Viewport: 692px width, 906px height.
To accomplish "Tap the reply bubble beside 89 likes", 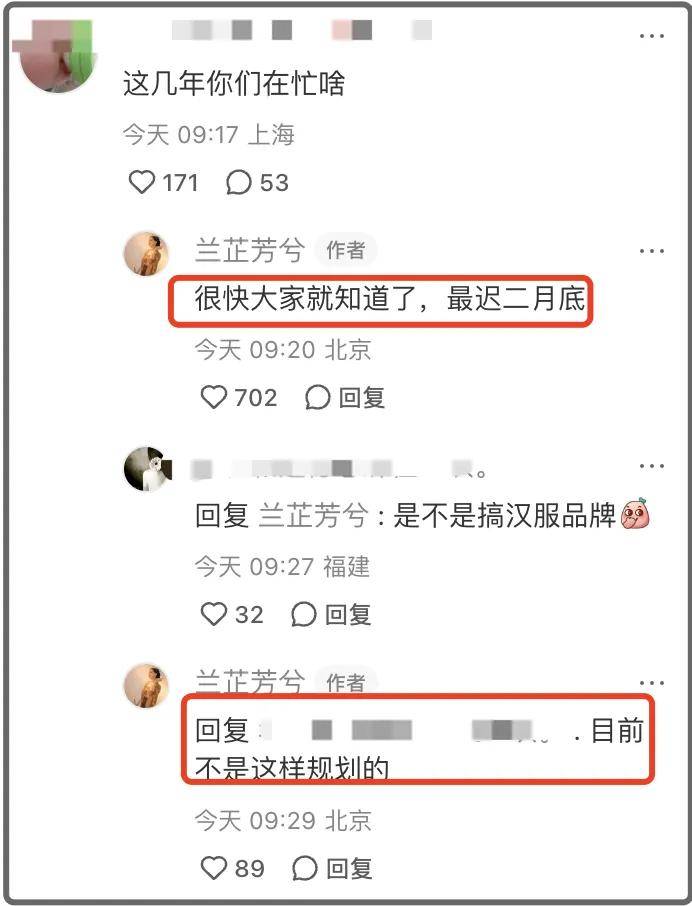I will [304, 868].
